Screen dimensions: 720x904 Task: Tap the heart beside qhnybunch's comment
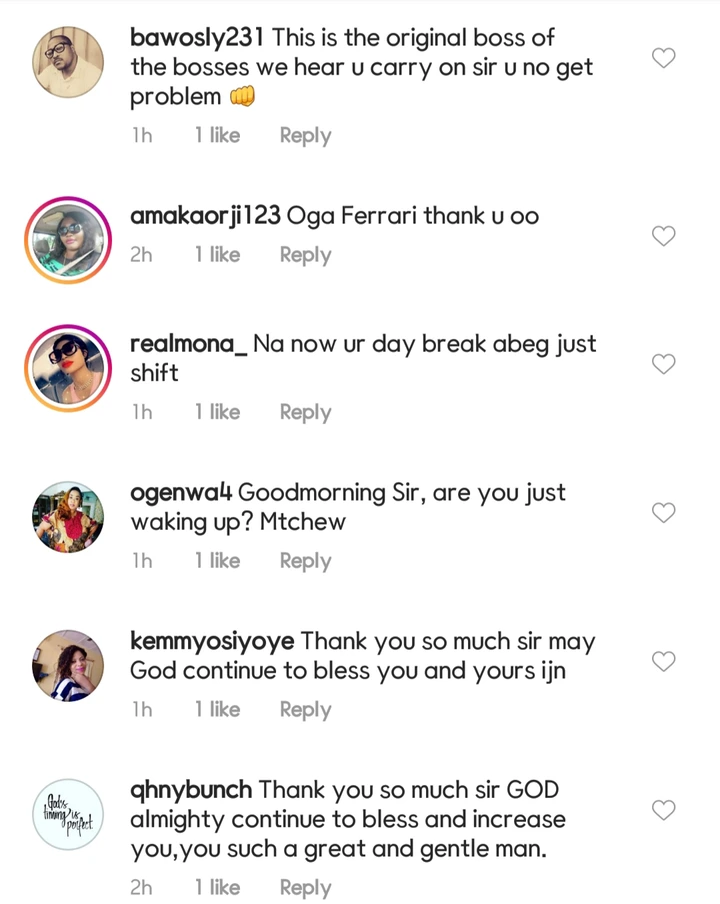pos(664,810)
